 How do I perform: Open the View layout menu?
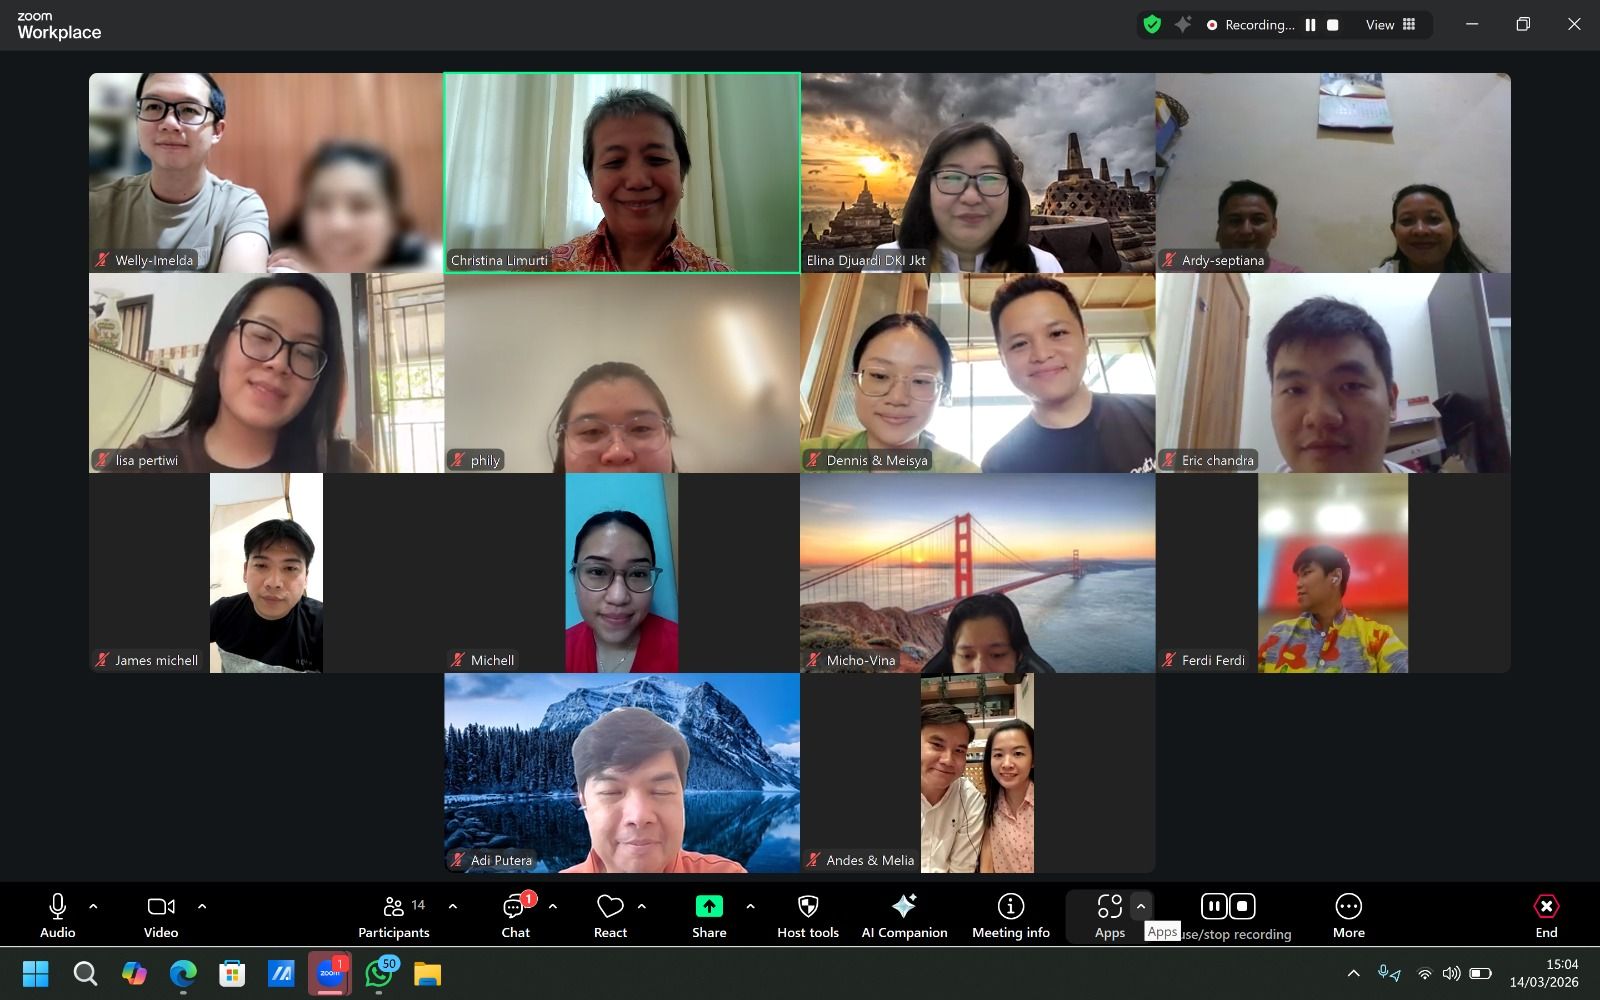click(1390, 25)
